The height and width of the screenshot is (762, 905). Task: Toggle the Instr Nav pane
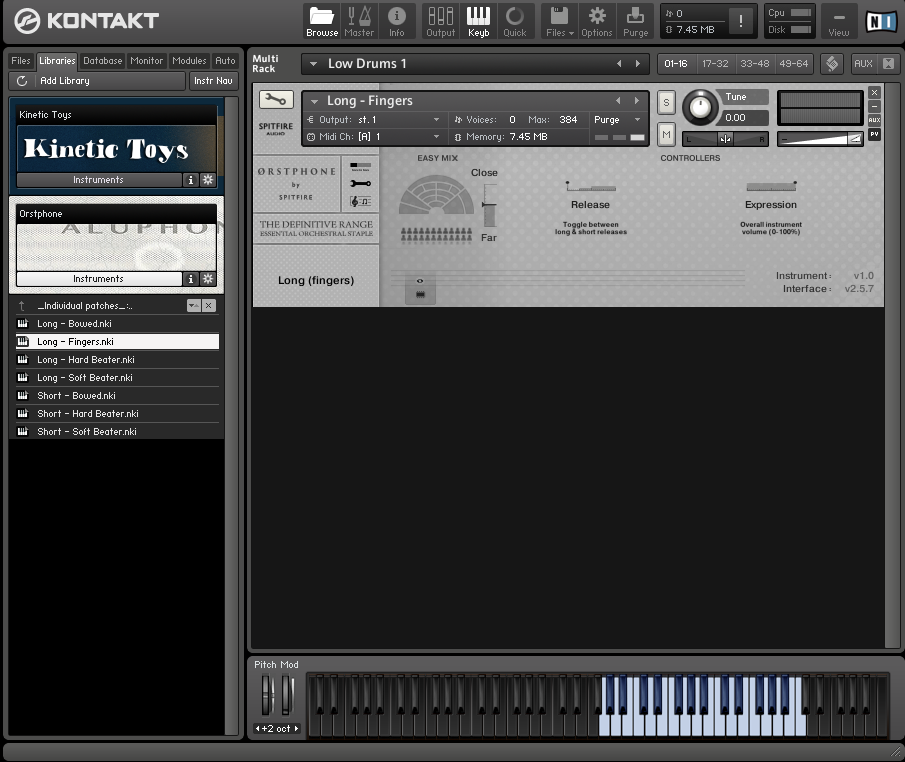(213, 81)
